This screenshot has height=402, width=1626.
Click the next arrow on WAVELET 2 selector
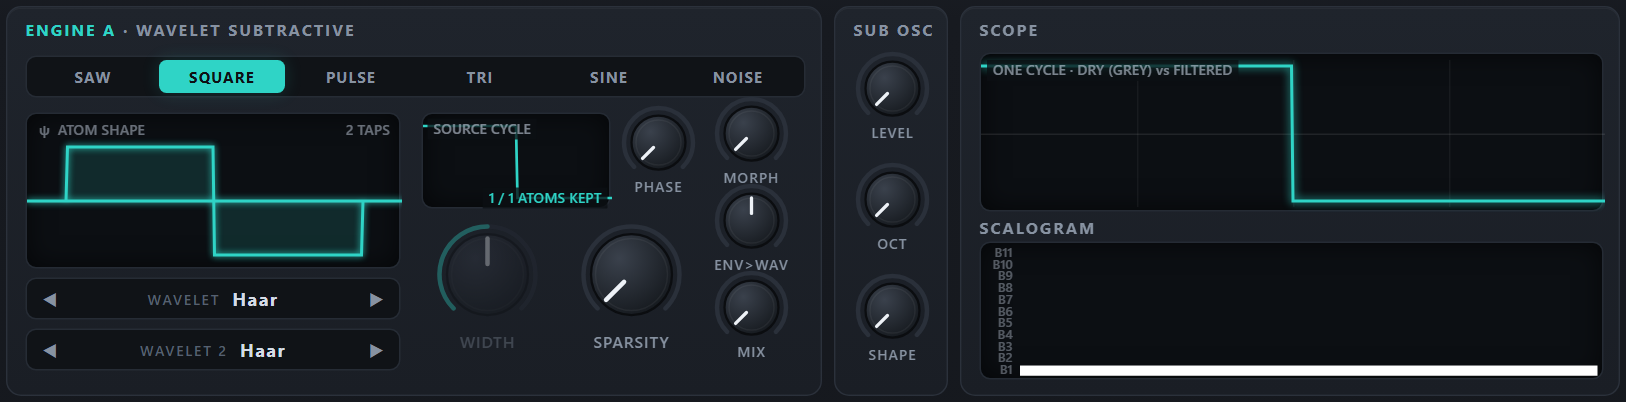point(376,351)
